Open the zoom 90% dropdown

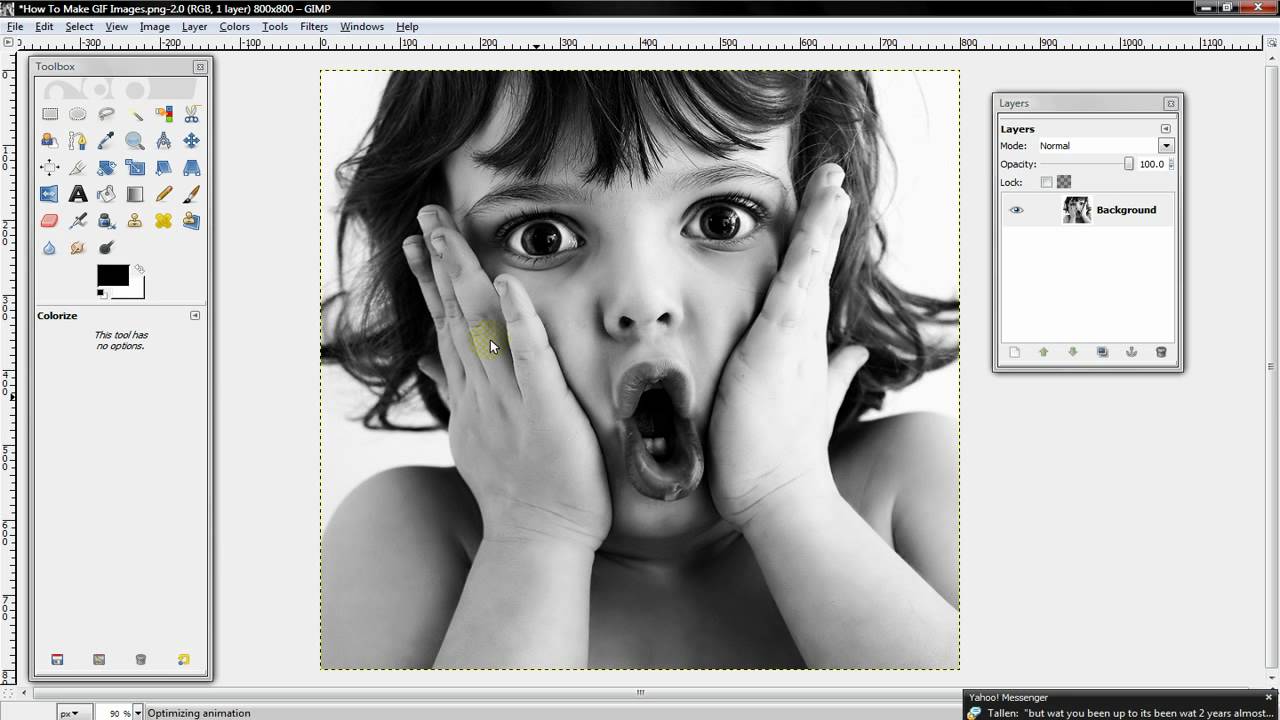(137, 713)
